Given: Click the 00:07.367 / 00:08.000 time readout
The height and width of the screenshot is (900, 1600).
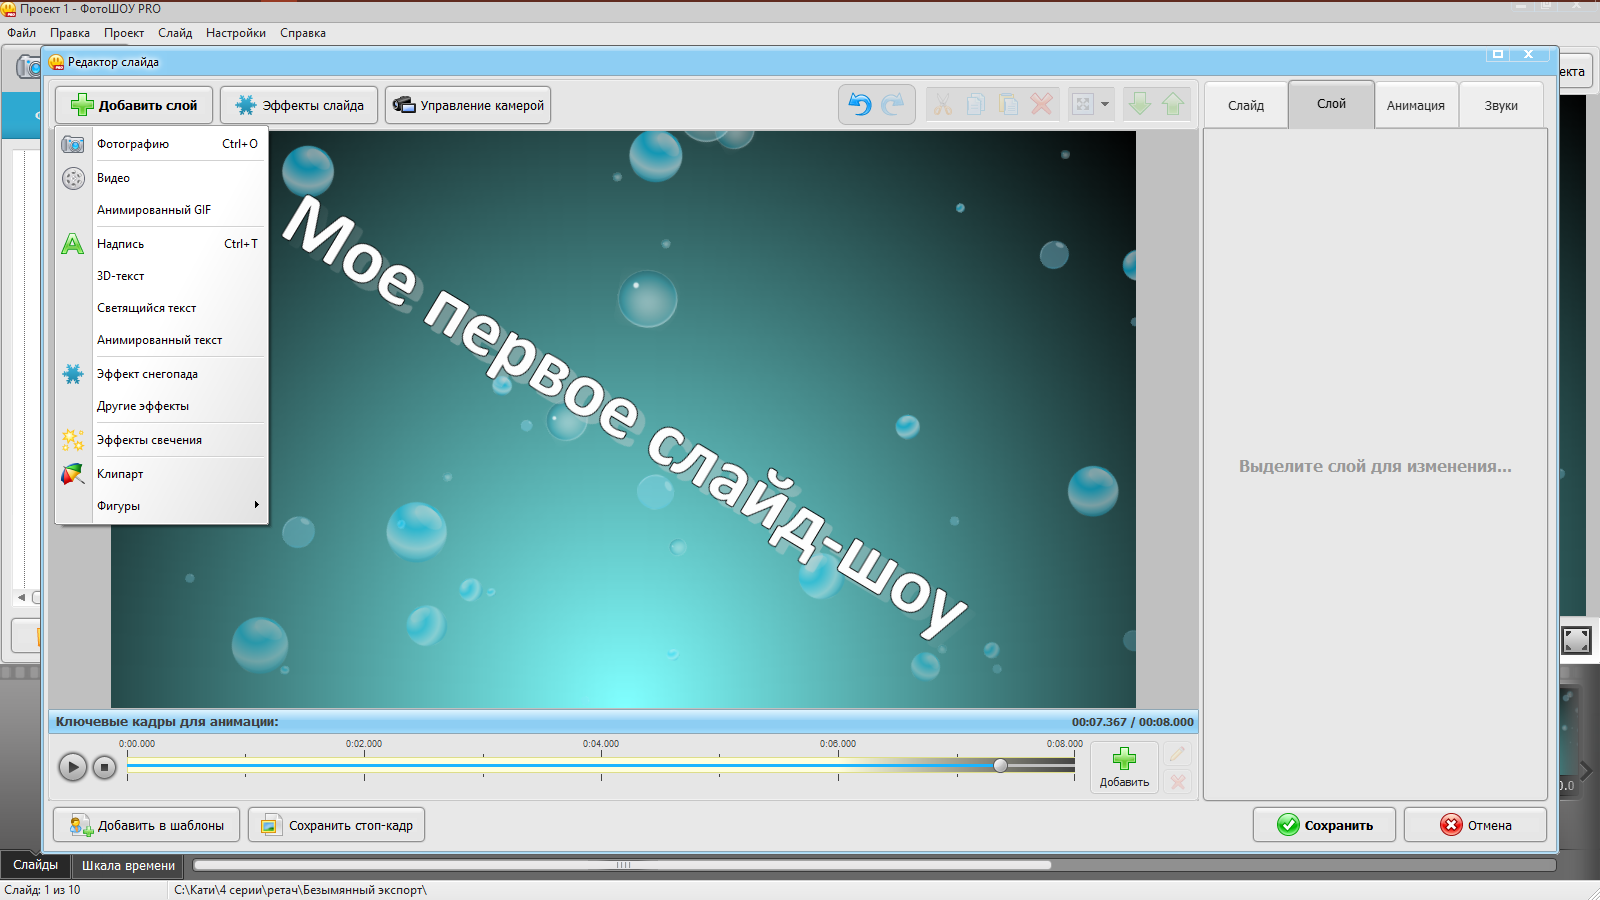Looking at the screenshot, I should (x=1132, y=722).
